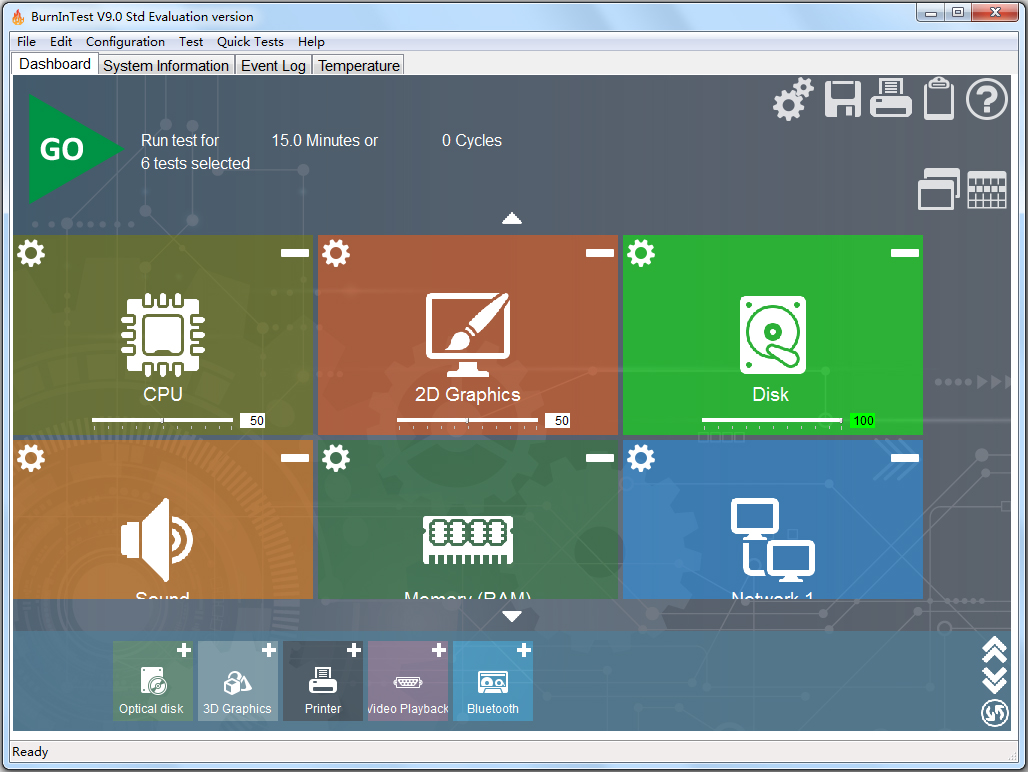
Task: Switch to the Event Log tab
Action: coord(273,66)
